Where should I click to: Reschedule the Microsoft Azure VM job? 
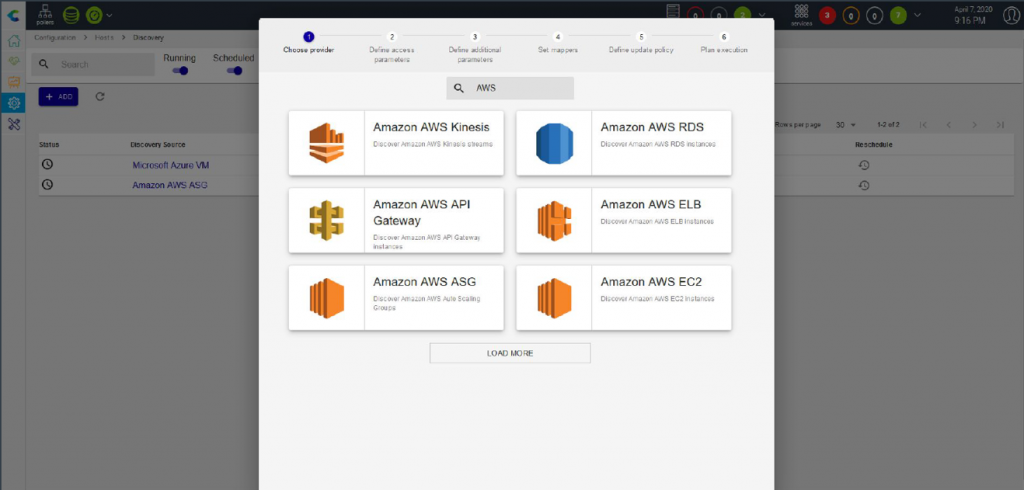click(x=863, y=165)
